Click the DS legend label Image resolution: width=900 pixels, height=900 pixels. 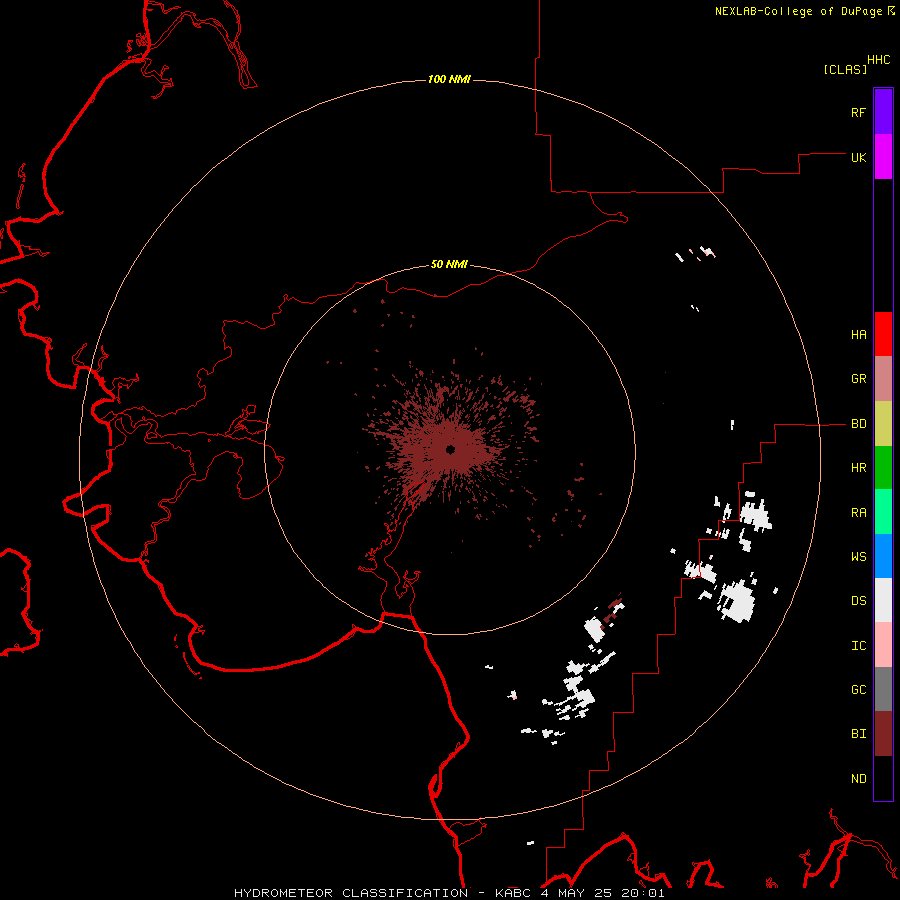coord(858,601)
